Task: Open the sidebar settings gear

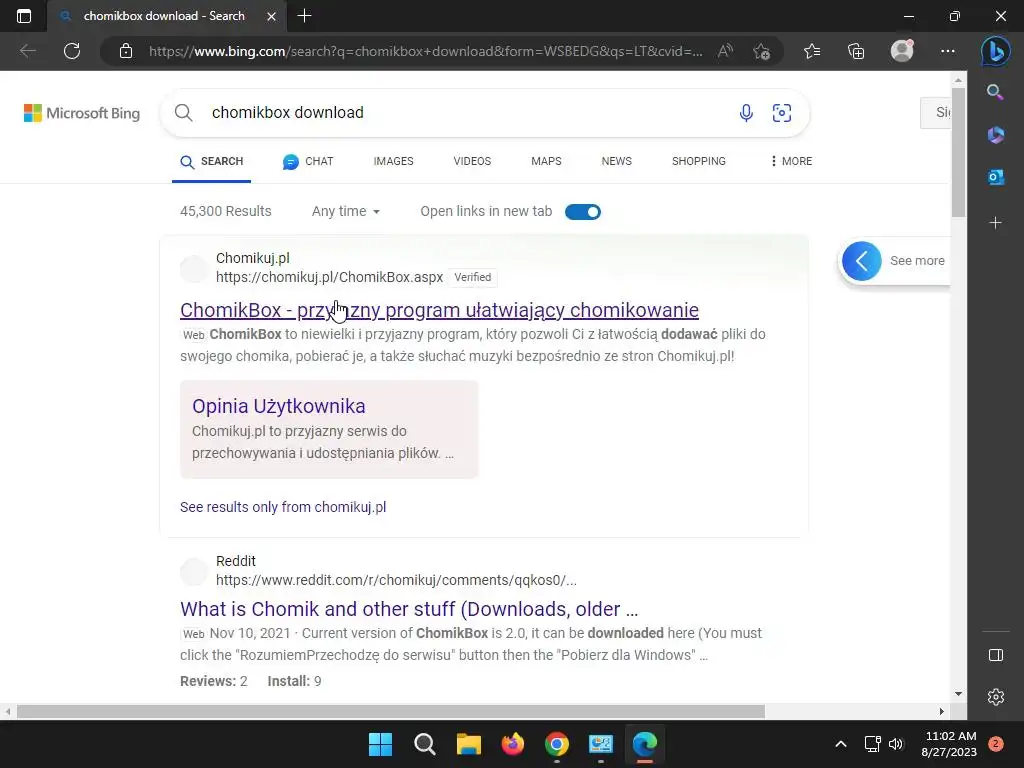Action: (x=995, y=697)
